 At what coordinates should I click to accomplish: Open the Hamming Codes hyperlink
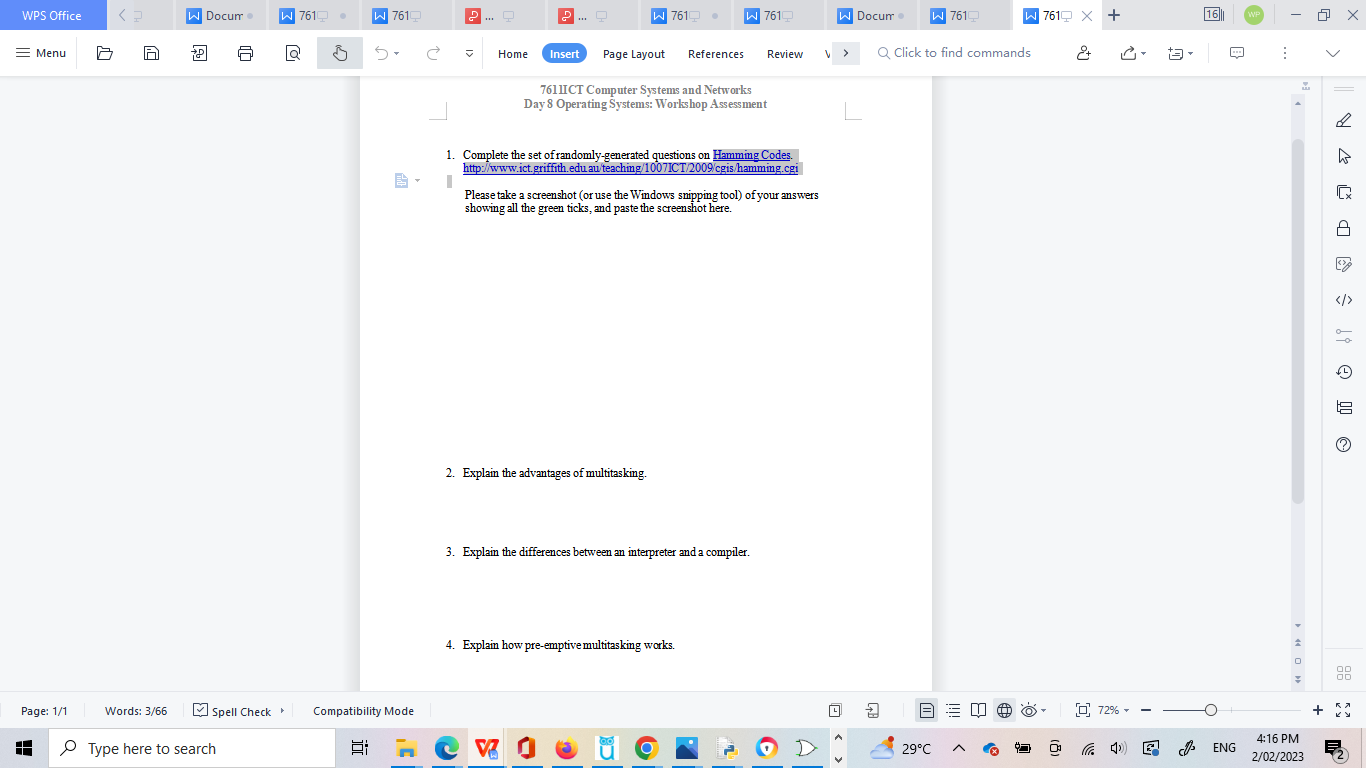(751, 155)
